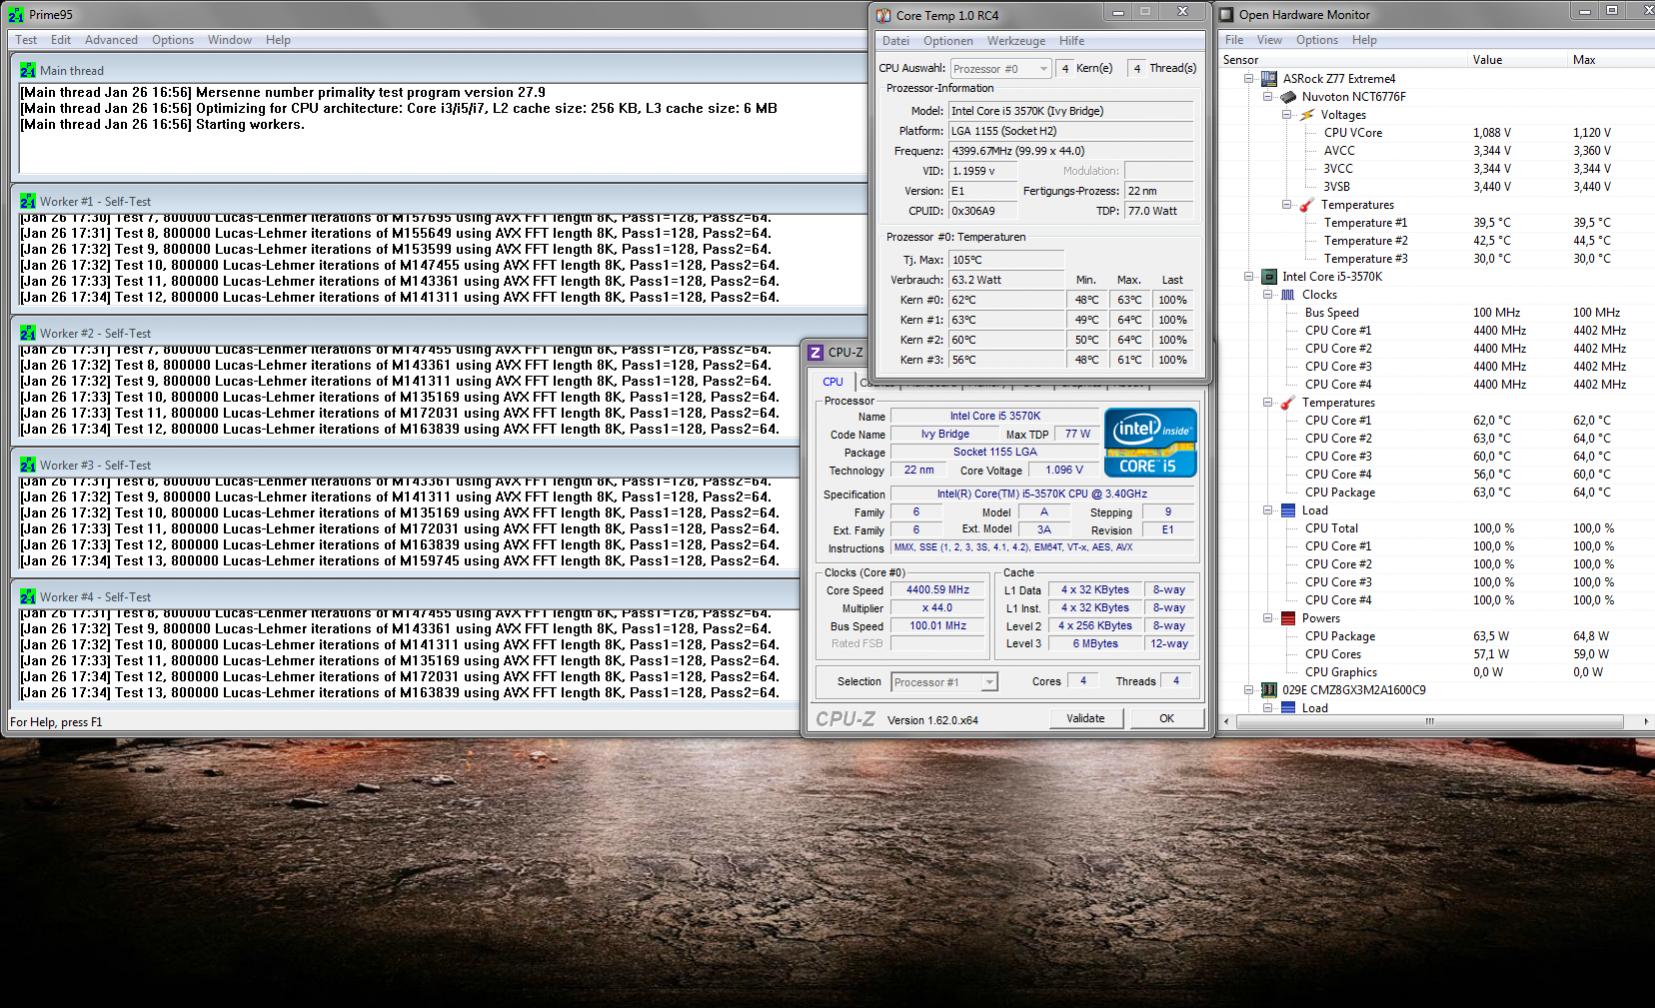The width and height of the screenshot is (1655, 1008).
Task: Click the Frequenz value in Core Temp
Action: pos(1071,151)
